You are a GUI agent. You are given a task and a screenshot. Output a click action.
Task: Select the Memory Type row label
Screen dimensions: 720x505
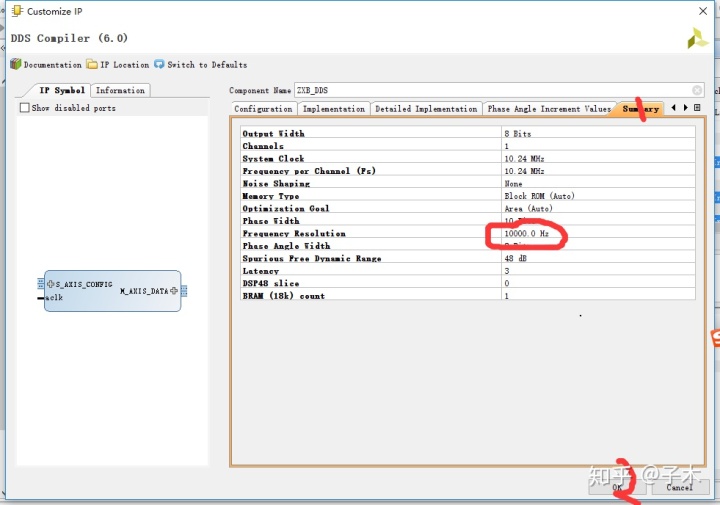270,196
